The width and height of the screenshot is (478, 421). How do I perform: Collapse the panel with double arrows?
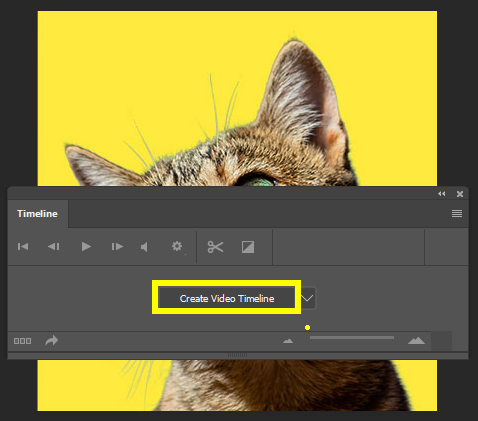(x=442, y=194)
